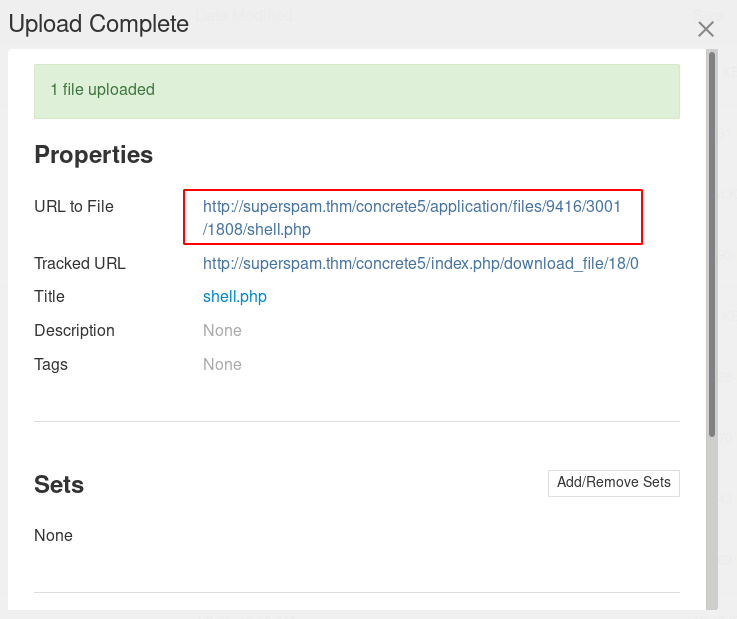
Task: Open the shell.php file URL link
Action: [411, 218]
